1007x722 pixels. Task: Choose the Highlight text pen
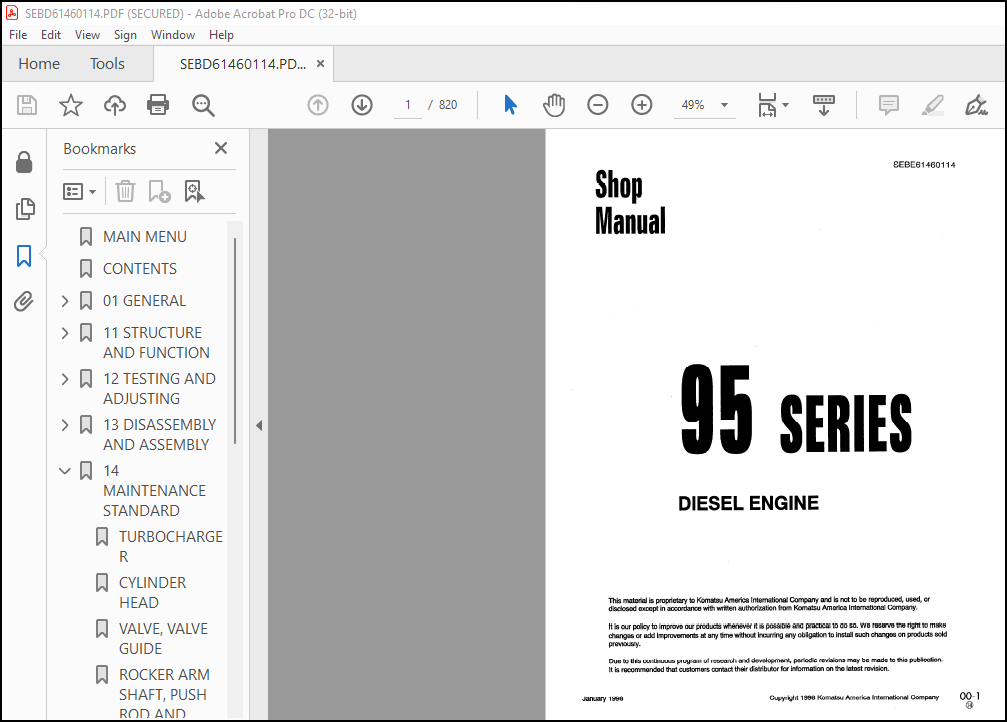click(x=933, y=105)
